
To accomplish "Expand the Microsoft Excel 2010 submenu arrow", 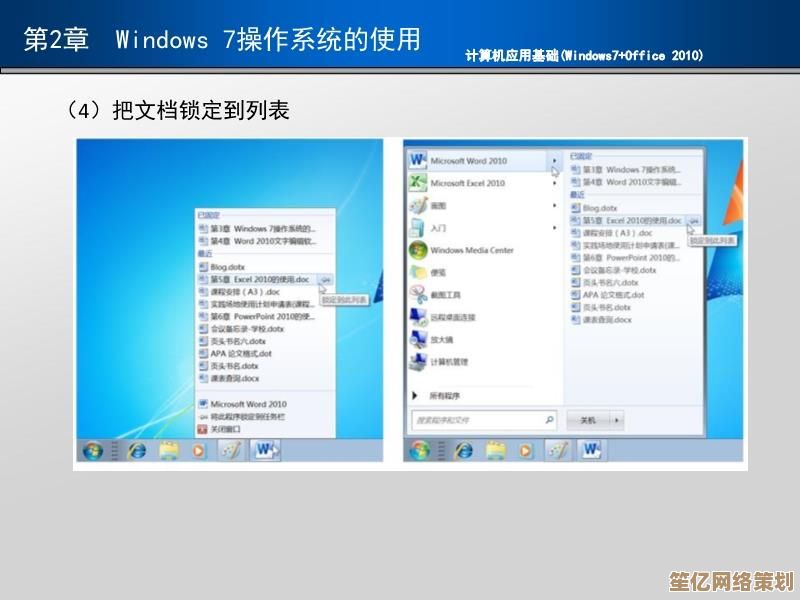I will coord(555,183).
